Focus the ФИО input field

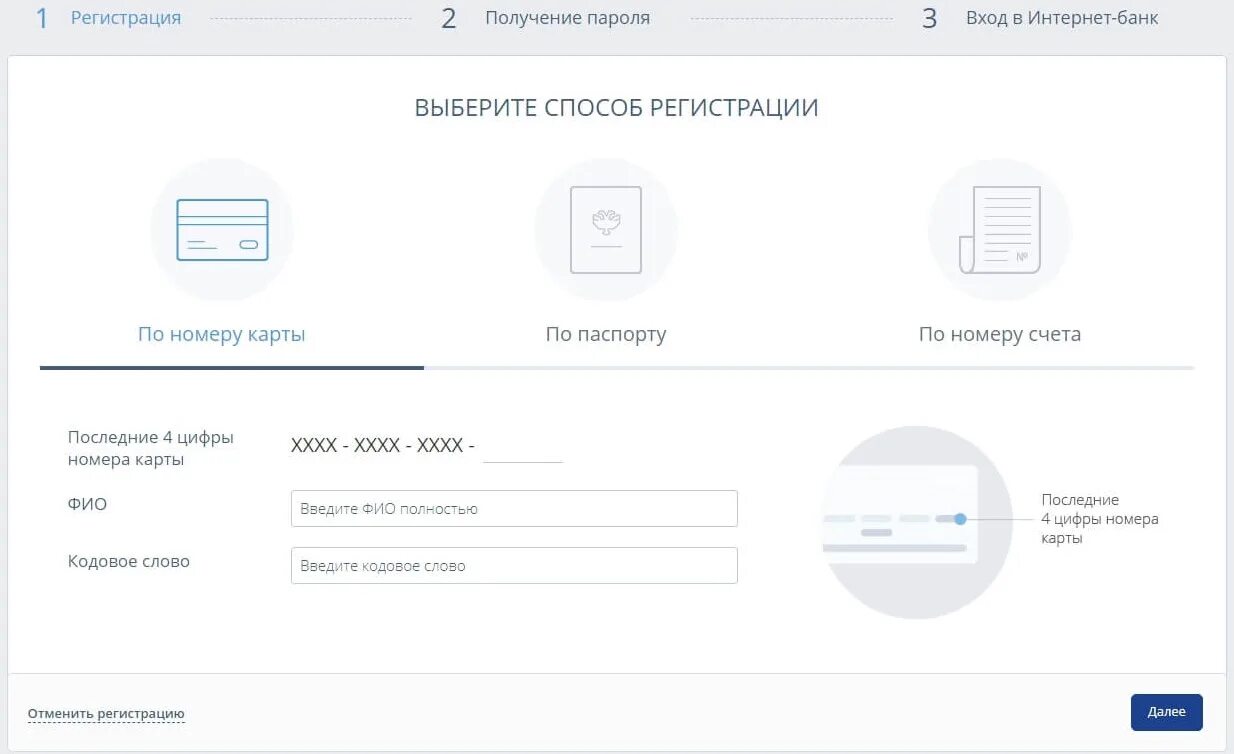[513, 508]
